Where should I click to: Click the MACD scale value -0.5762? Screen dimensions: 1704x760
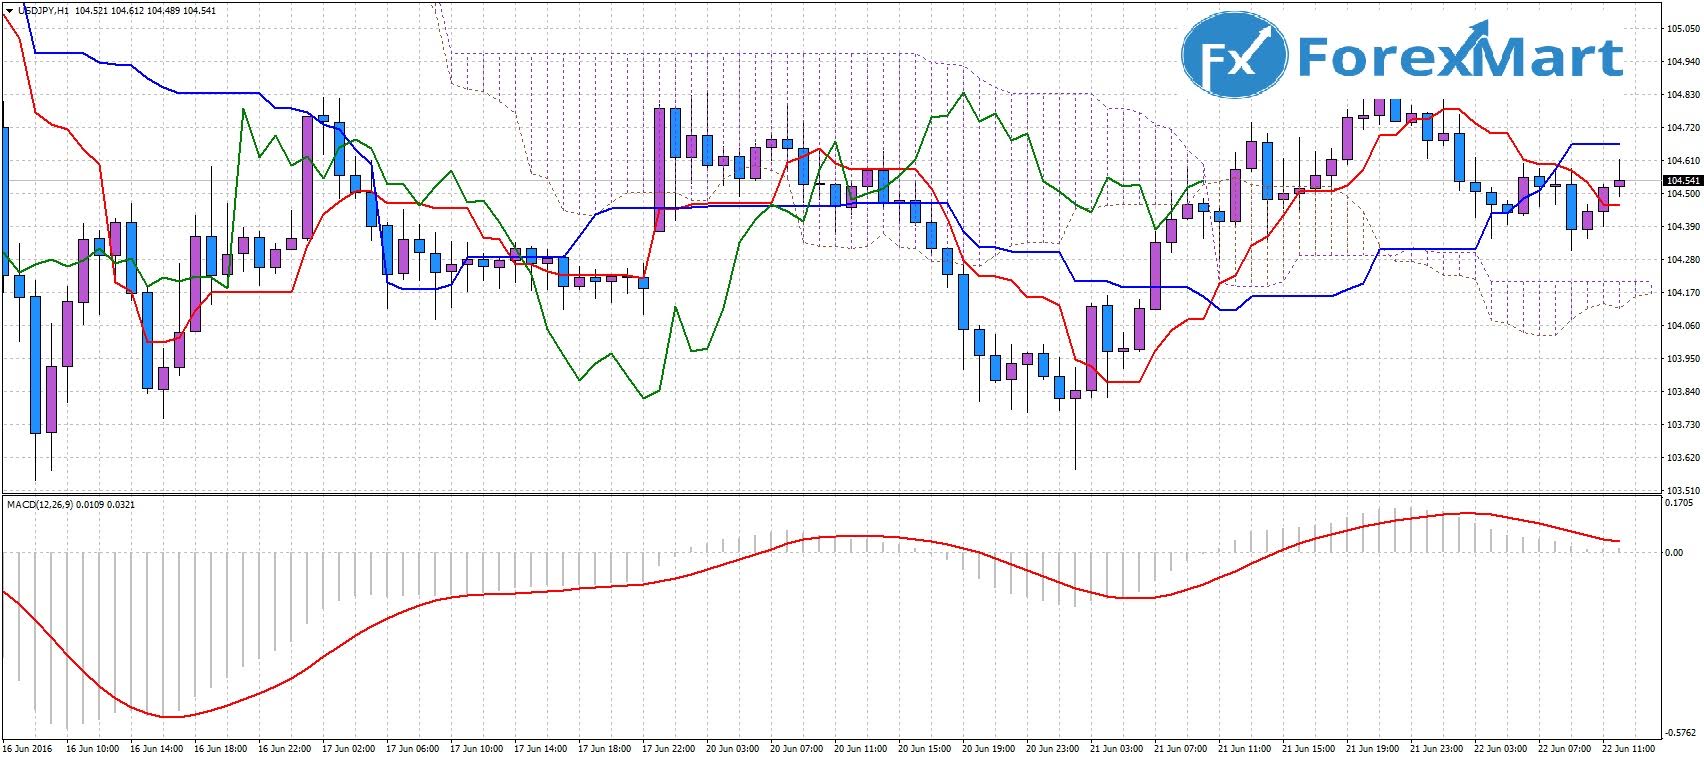coord(1680,732)
